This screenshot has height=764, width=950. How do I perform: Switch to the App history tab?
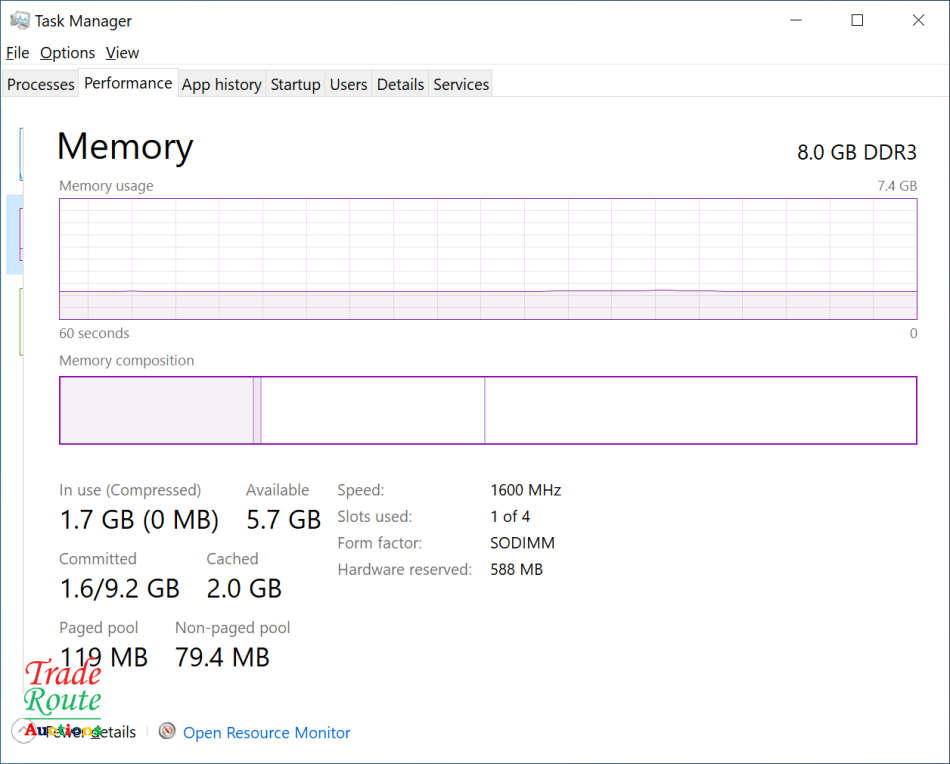click(x=221, y=85)
